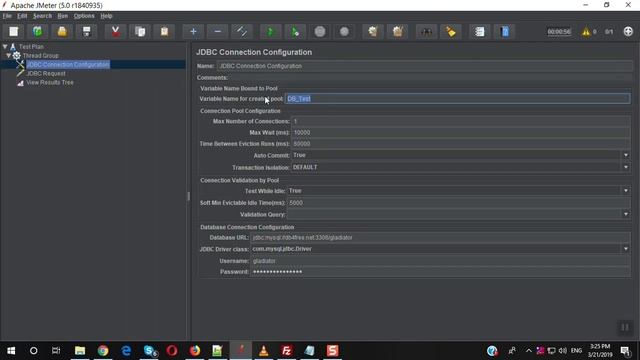Open the Search menu
The image size is (640, 360).
pyautogui.click(x=42, y=16)
